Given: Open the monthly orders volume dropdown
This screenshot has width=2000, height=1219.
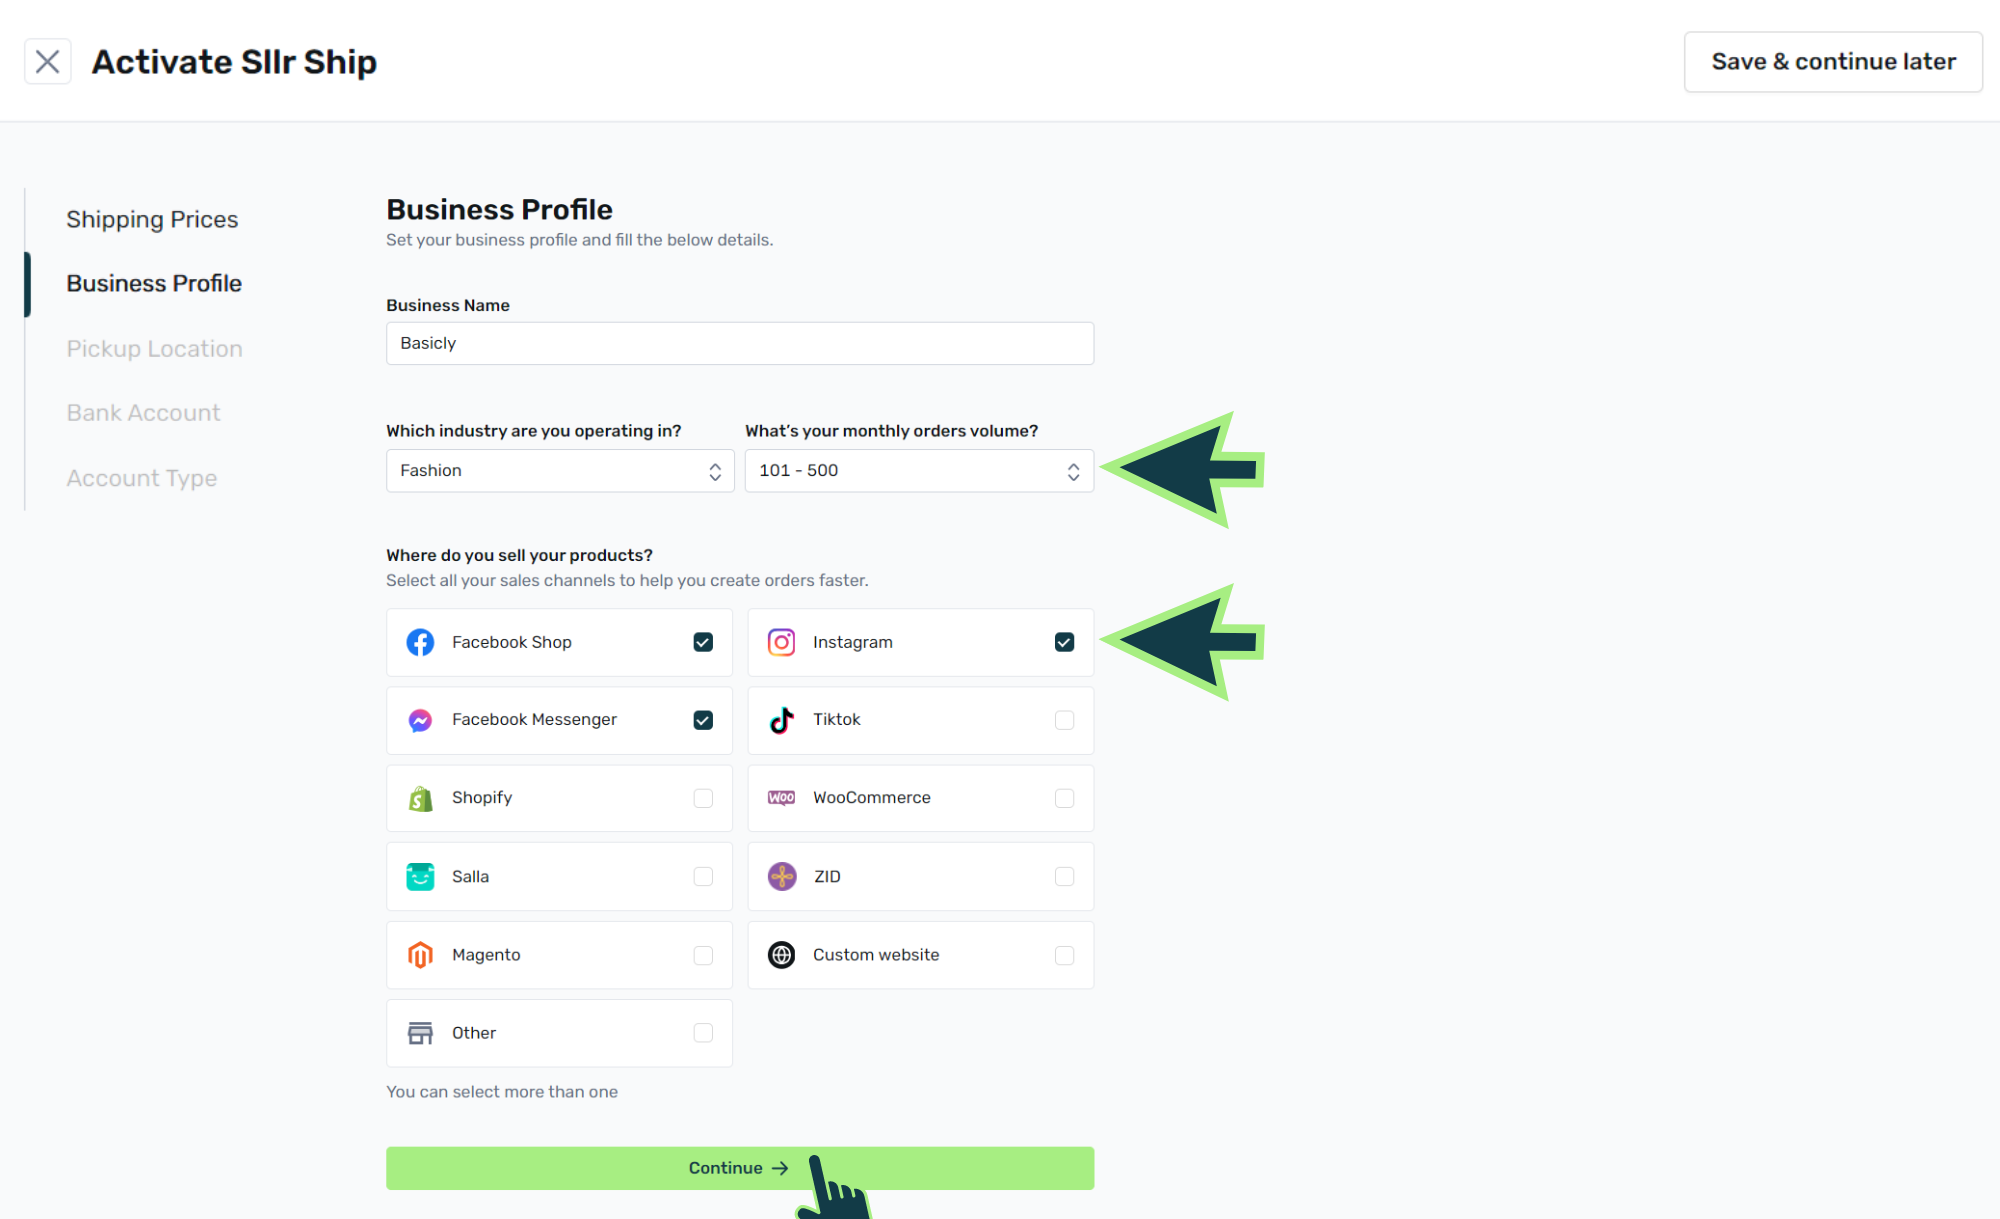Looking at the screenshot, I should tap(918, 471).
